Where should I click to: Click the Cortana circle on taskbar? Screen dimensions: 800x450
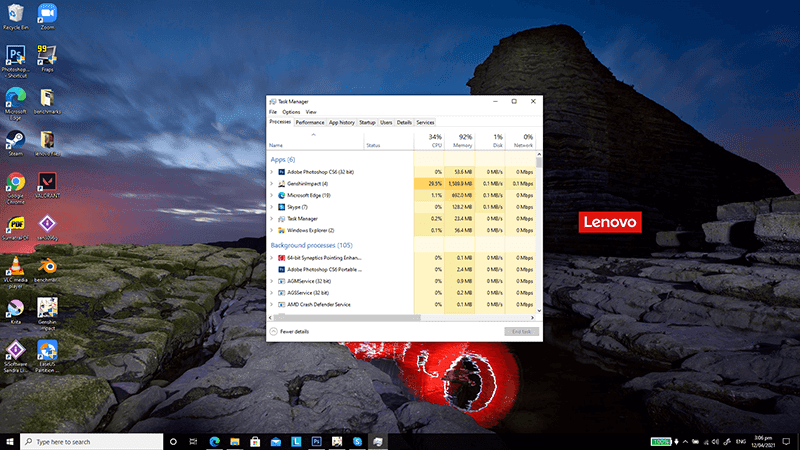173,442
